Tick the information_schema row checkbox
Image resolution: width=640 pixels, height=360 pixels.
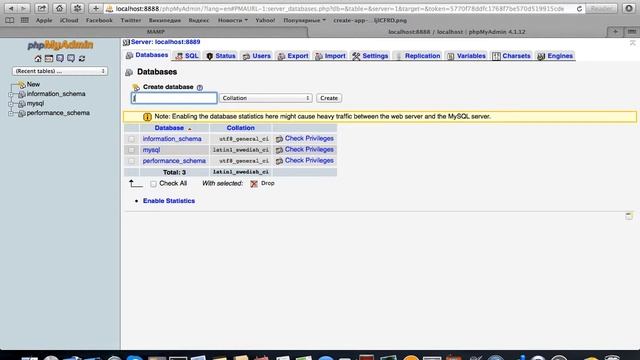[131, 139]
